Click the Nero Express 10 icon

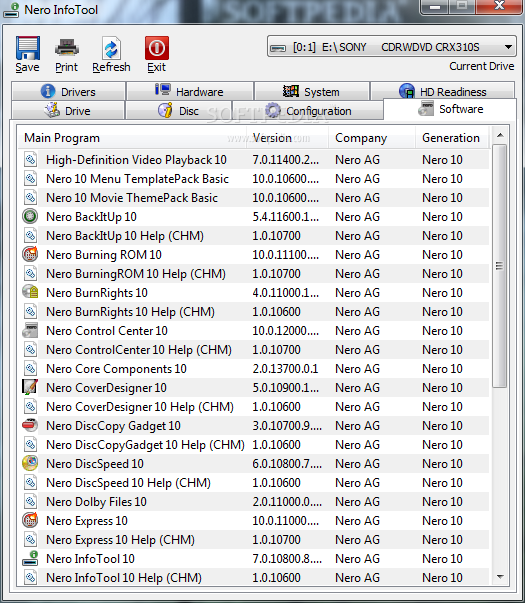(x=30, y=520)
